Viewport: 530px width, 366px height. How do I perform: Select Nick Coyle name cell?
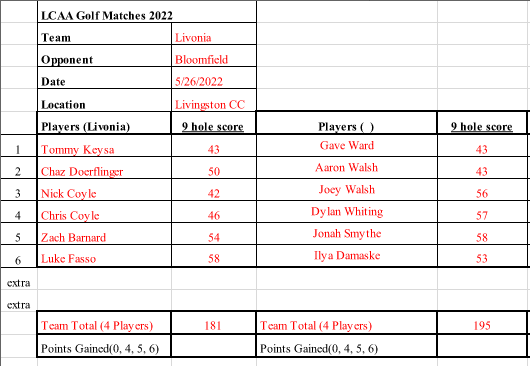click(104, 190)
